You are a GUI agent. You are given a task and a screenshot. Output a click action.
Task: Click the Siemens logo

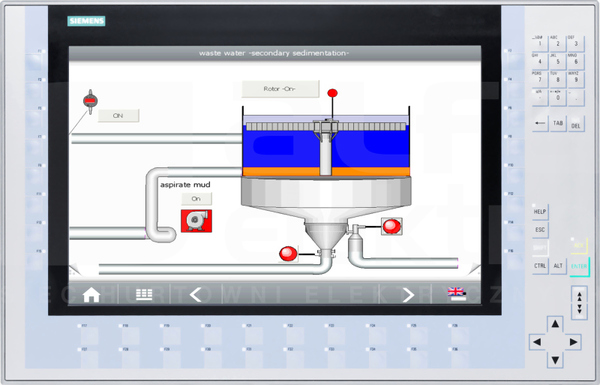coord(86,21)
